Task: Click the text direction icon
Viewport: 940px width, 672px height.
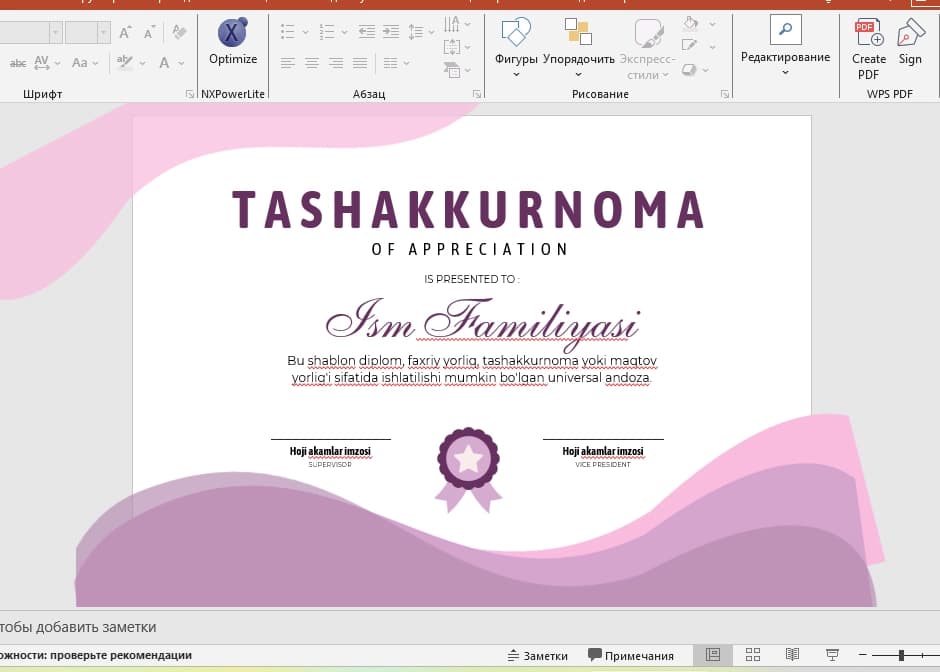Action: tap(452, 24)
